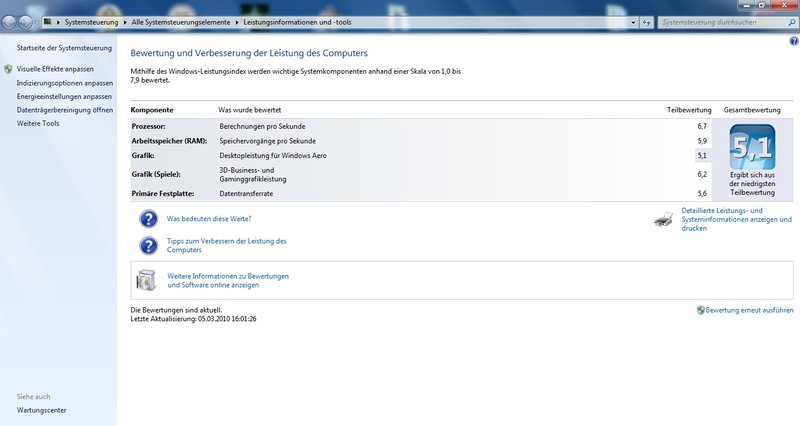Click Was bedeuten diese Werte link
The height and width of the screenshot is (426, 800).
209,219
